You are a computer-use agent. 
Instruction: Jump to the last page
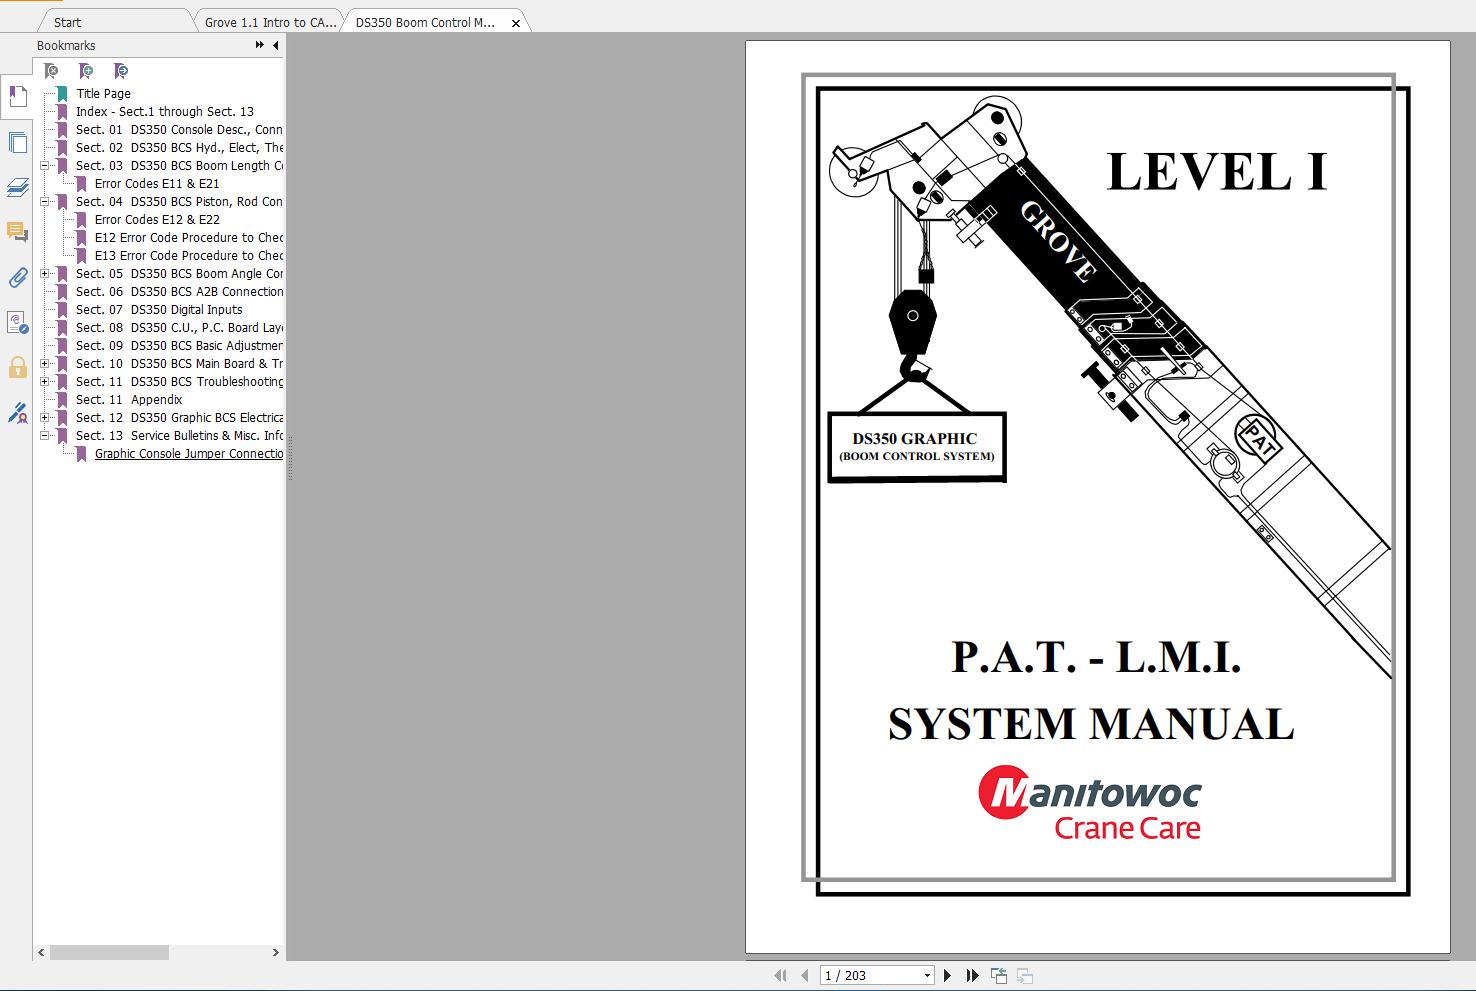[x=972, y=975]
